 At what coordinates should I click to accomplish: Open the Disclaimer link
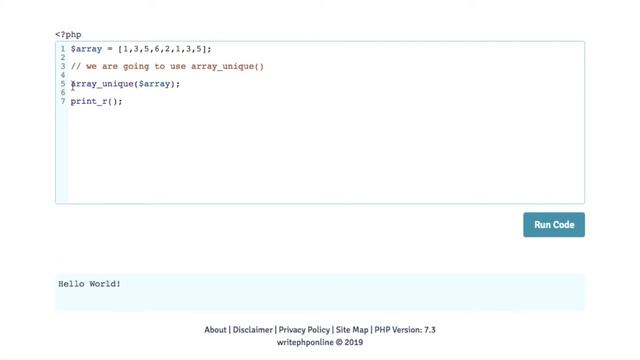252,330
